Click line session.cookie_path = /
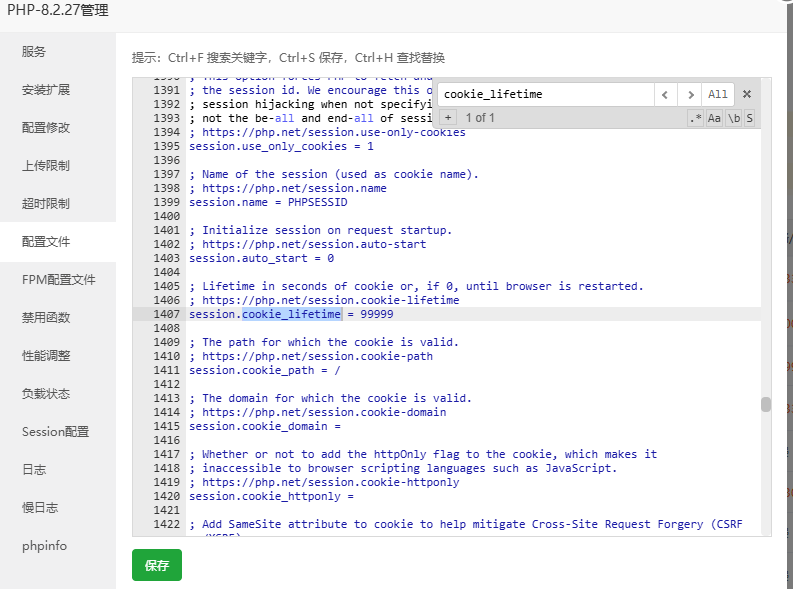Screen dimensions: 793x589 point(265,370)
